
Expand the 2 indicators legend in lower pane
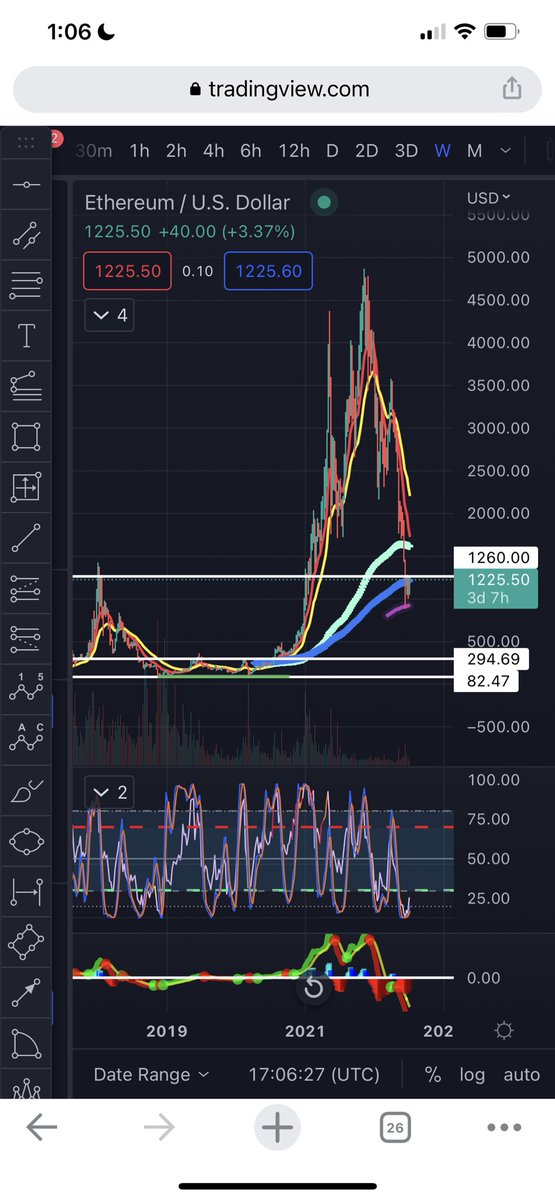click(111, 793)
